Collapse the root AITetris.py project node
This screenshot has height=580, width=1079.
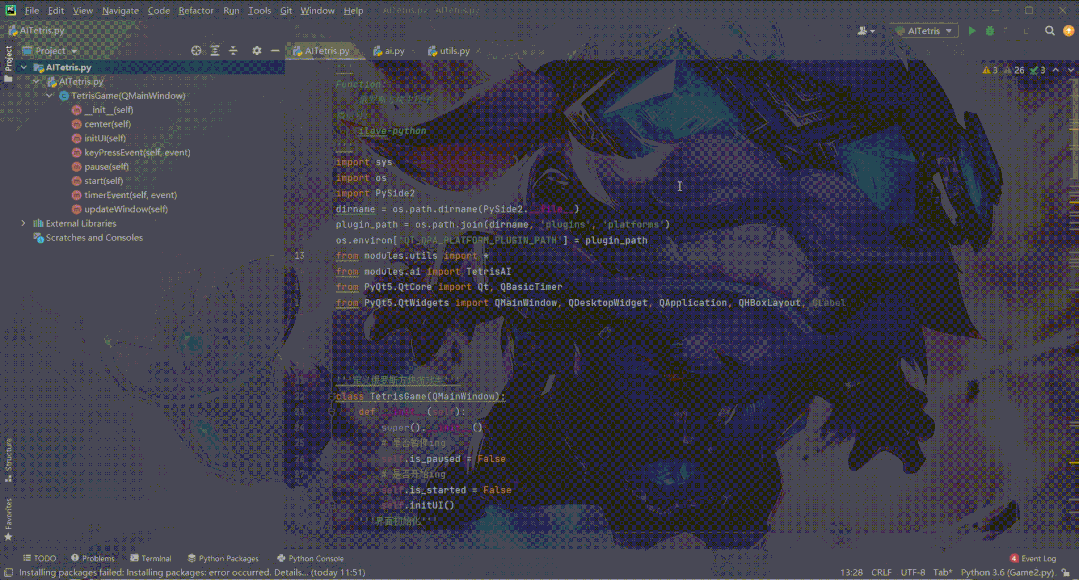point(23,67)
